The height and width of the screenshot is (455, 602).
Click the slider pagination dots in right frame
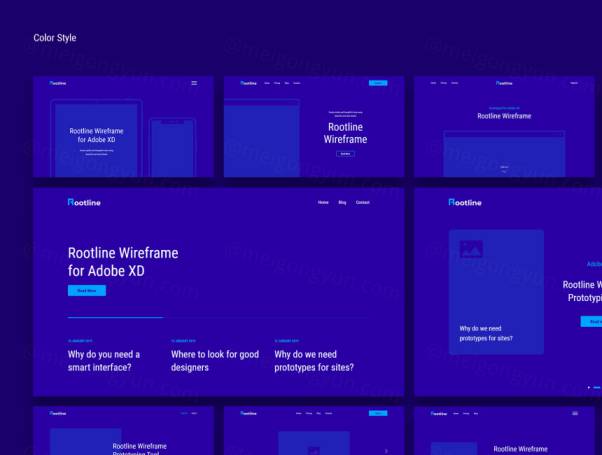[594, 387]
